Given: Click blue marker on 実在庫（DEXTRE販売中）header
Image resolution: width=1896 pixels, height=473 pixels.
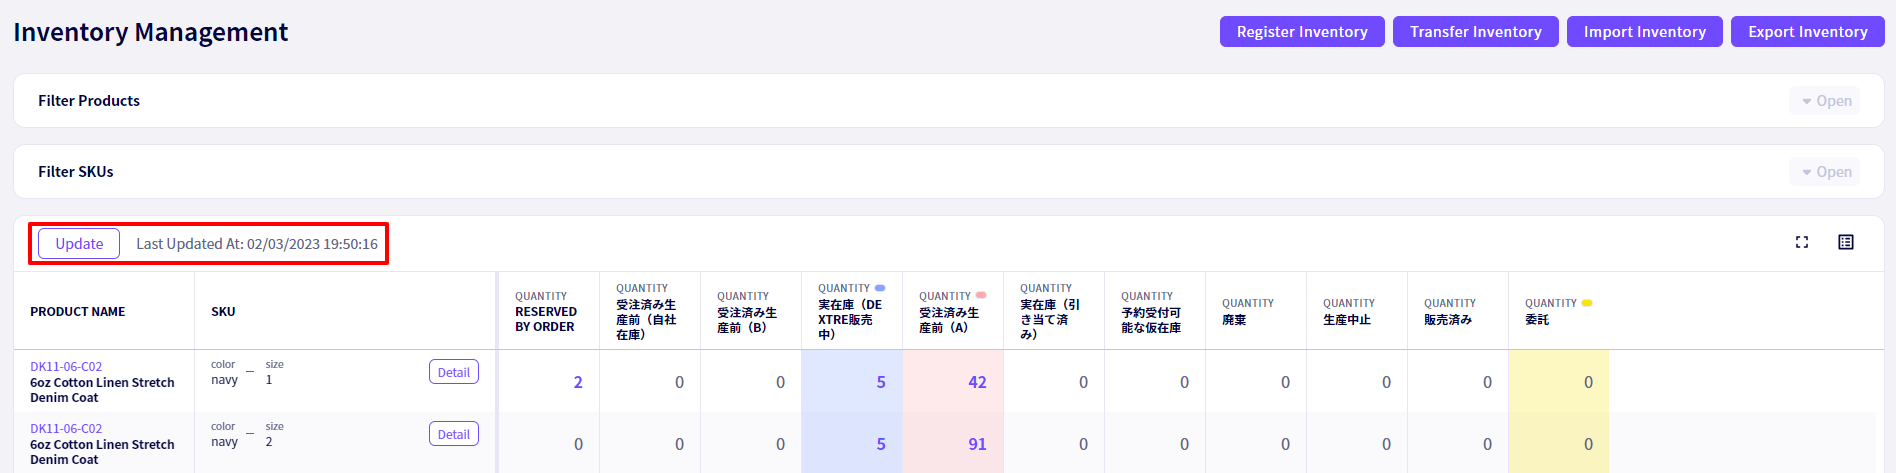Looking at the screenshot, I should (880, 288).
